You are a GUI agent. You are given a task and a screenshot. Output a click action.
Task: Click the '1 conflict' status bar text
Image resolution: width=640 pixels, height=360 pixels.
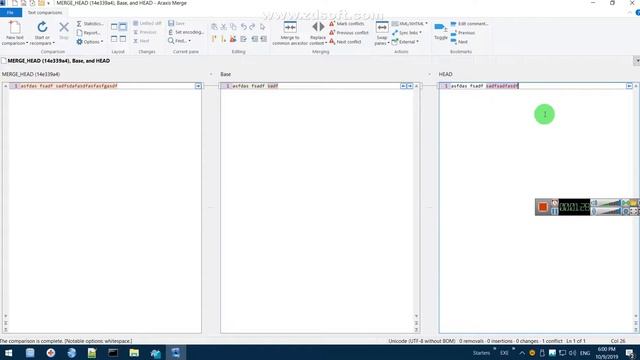pyautogui.click(x=553, y=341)
